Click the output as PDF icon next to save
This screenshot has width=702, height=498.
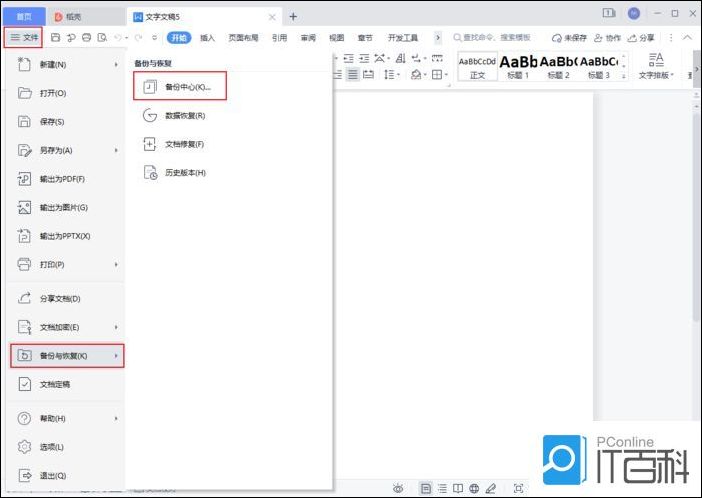coord(71,38)
